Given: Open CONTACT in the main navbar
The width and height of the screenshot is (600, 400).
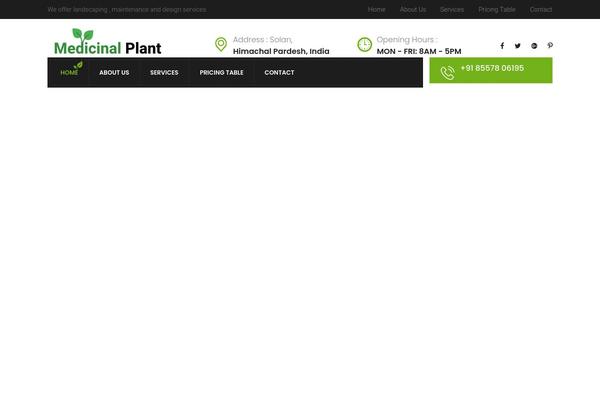Looking at the screenshot, I should (279, 72).
